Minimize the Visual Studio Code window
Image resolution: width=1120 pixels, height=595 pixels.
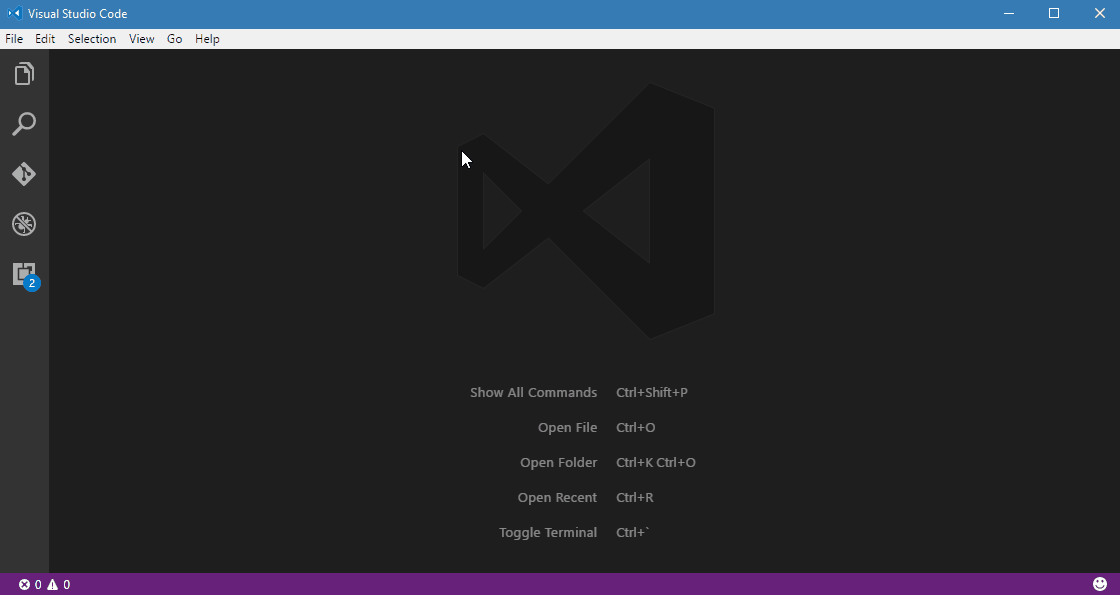coord(1009,13)
